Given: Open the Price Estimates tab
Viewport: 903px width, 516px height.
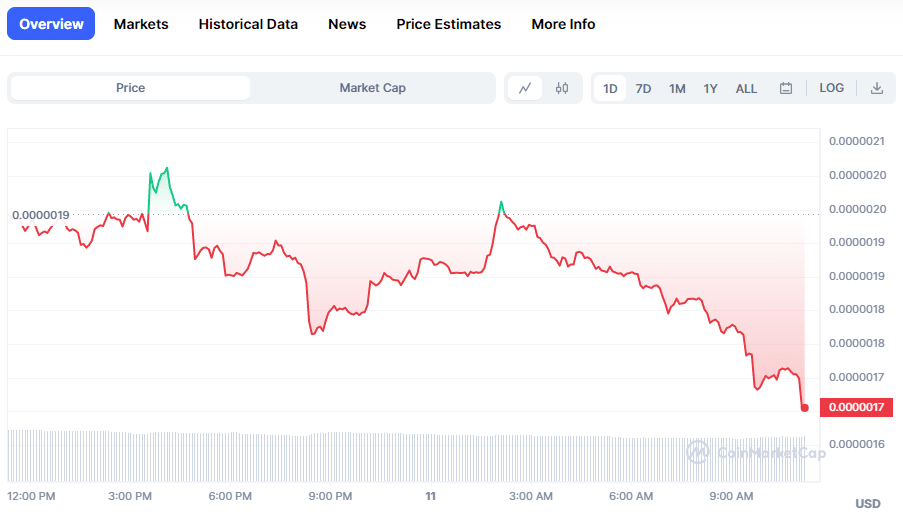Looking at the screenshot, I should pos(449,24).
